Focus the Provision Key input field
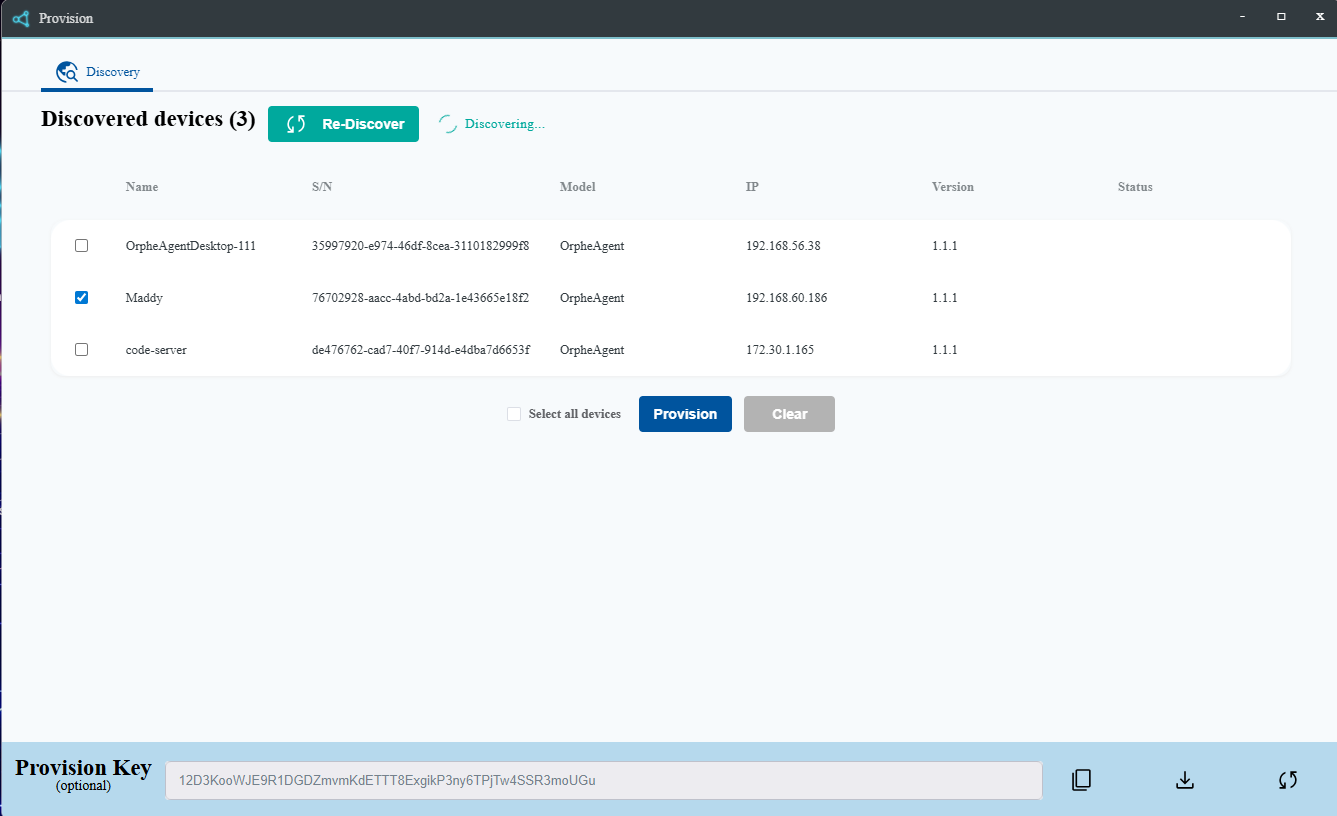 click(x=603, y=780)
